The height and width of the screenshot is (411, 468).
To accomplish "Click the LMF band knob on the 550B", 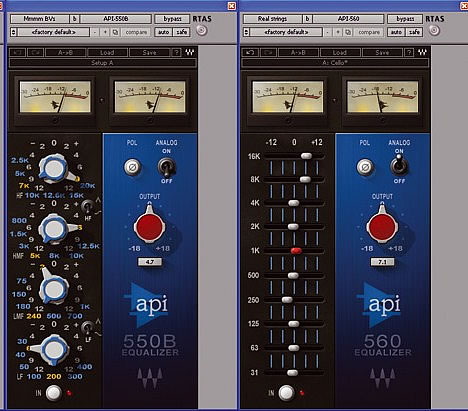I will click(x=54, y=288).
